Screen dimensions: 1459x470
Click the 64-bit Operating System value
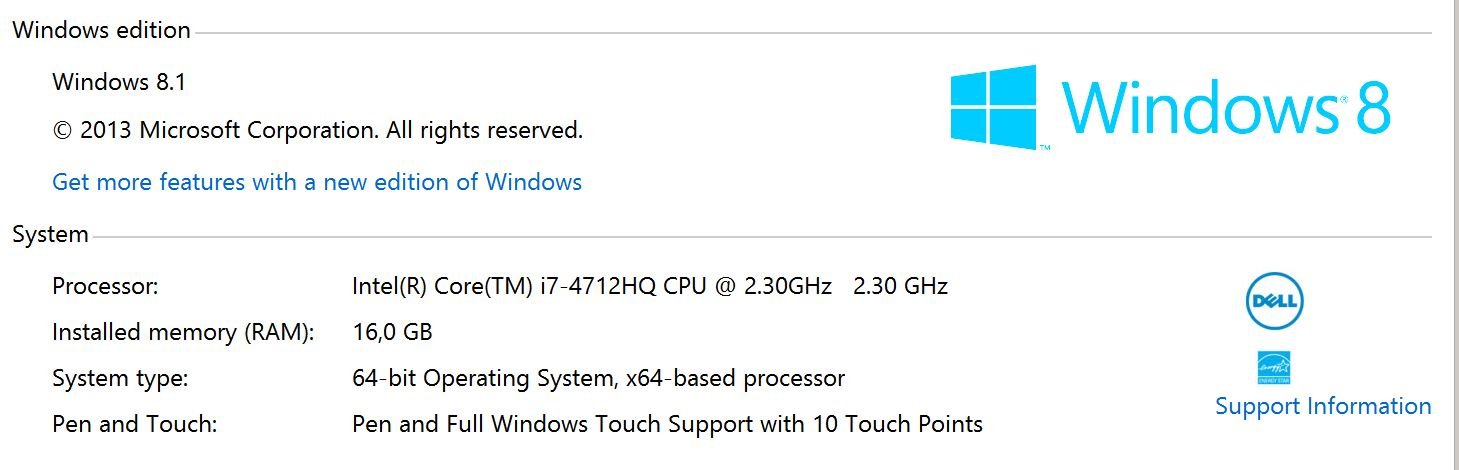point(598,379)
